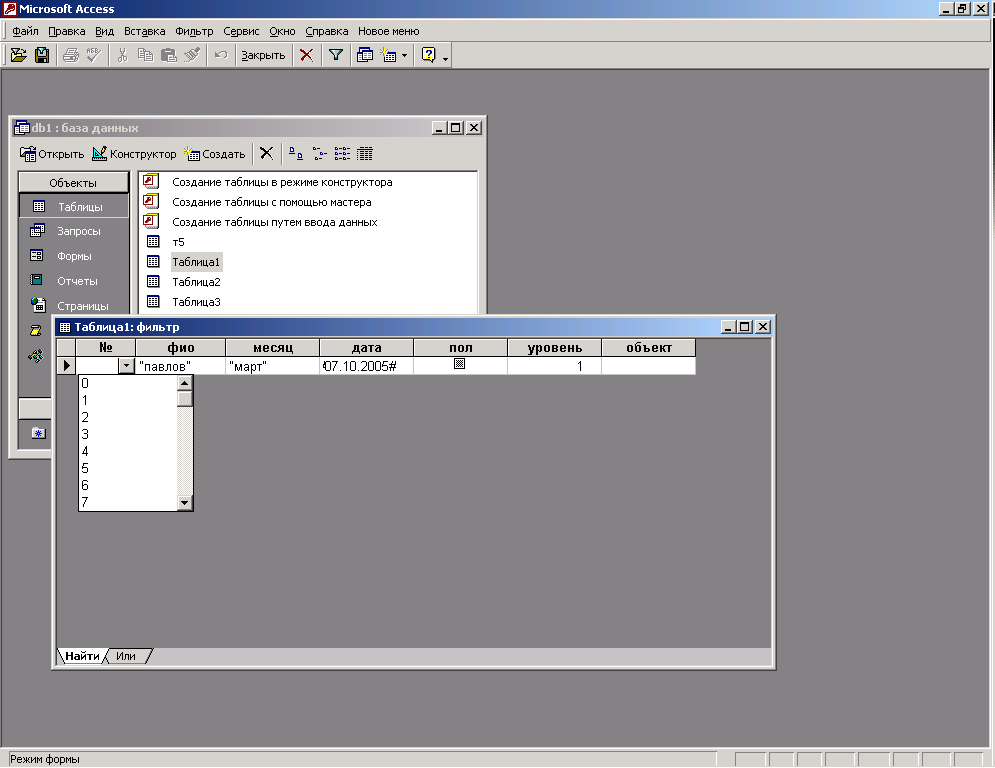Open the New object dropdown arrow
Screen dimensions: 995x768
coord(404,56)
